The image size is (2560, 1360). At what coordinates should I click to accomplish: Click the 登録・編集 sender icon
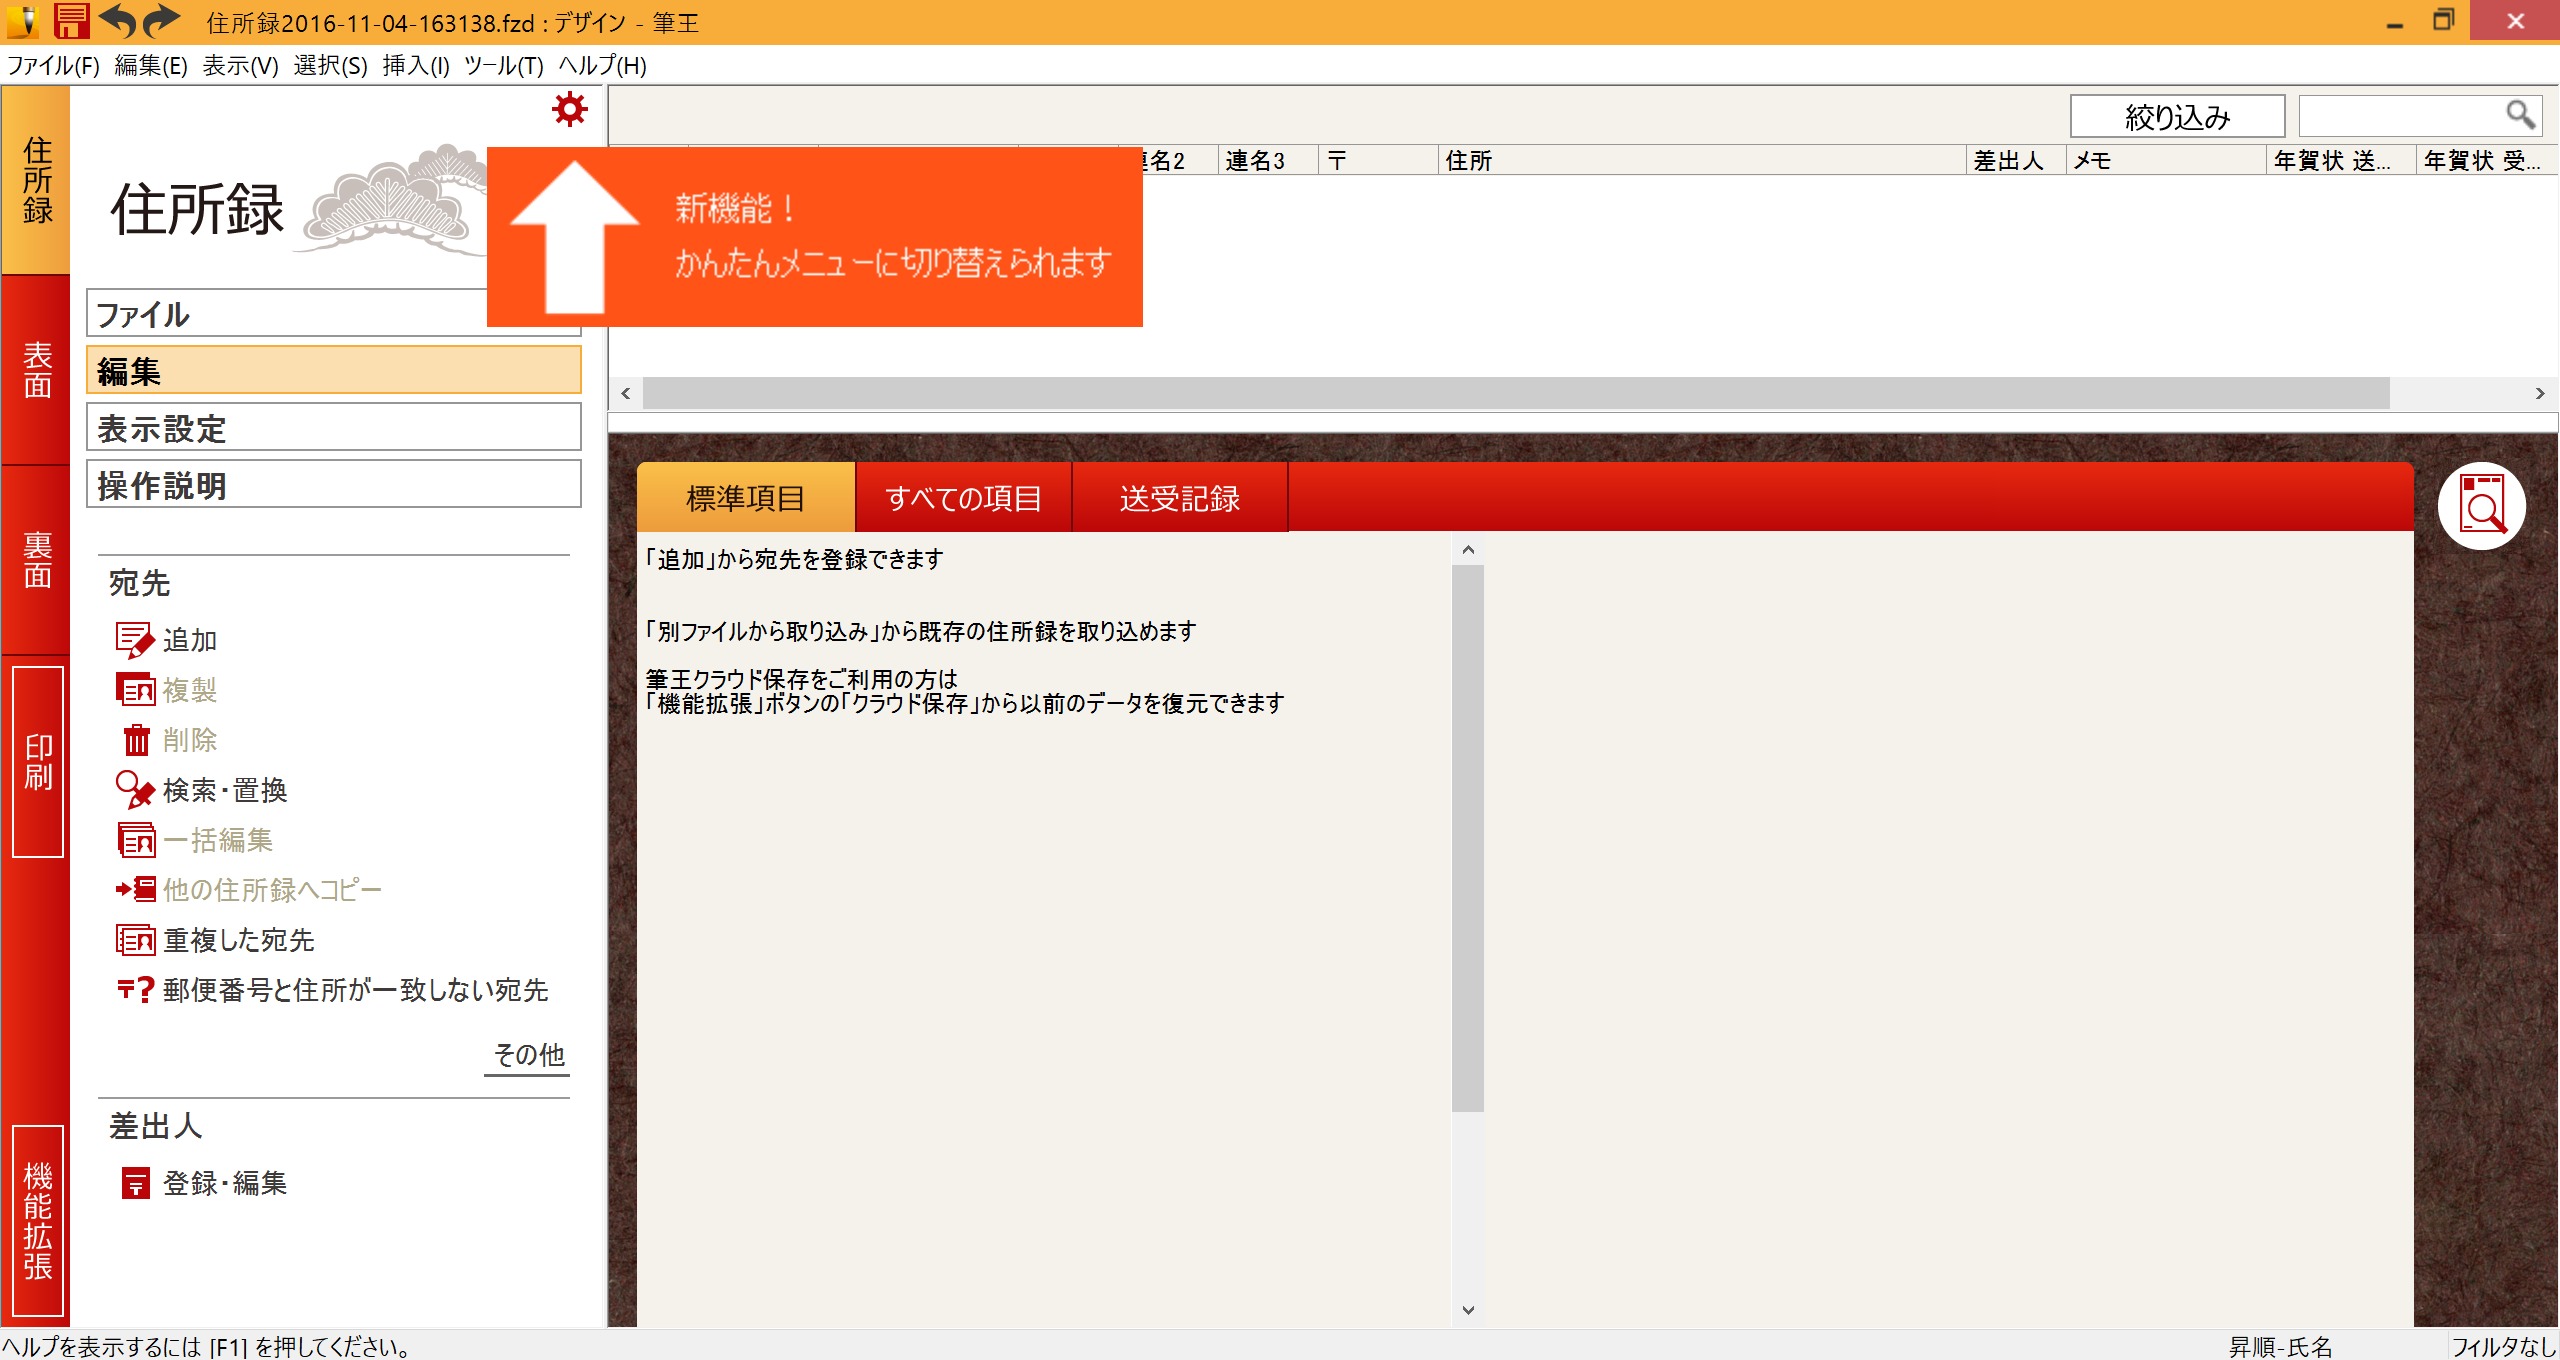pyautogui.click(x=135, y=1183)
